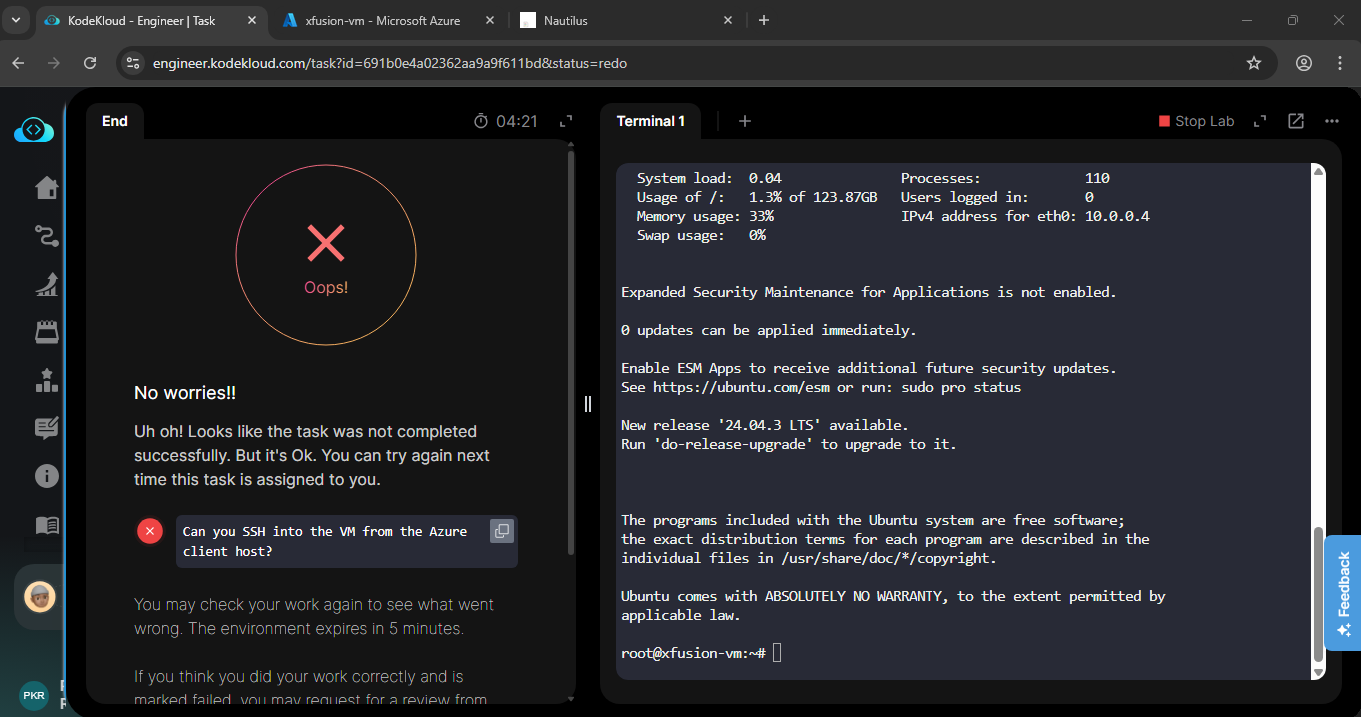The width and height of the screenshot is (1361, 717).
Task: Click the KodeKloud cloud logo
Action: point(34,130)
